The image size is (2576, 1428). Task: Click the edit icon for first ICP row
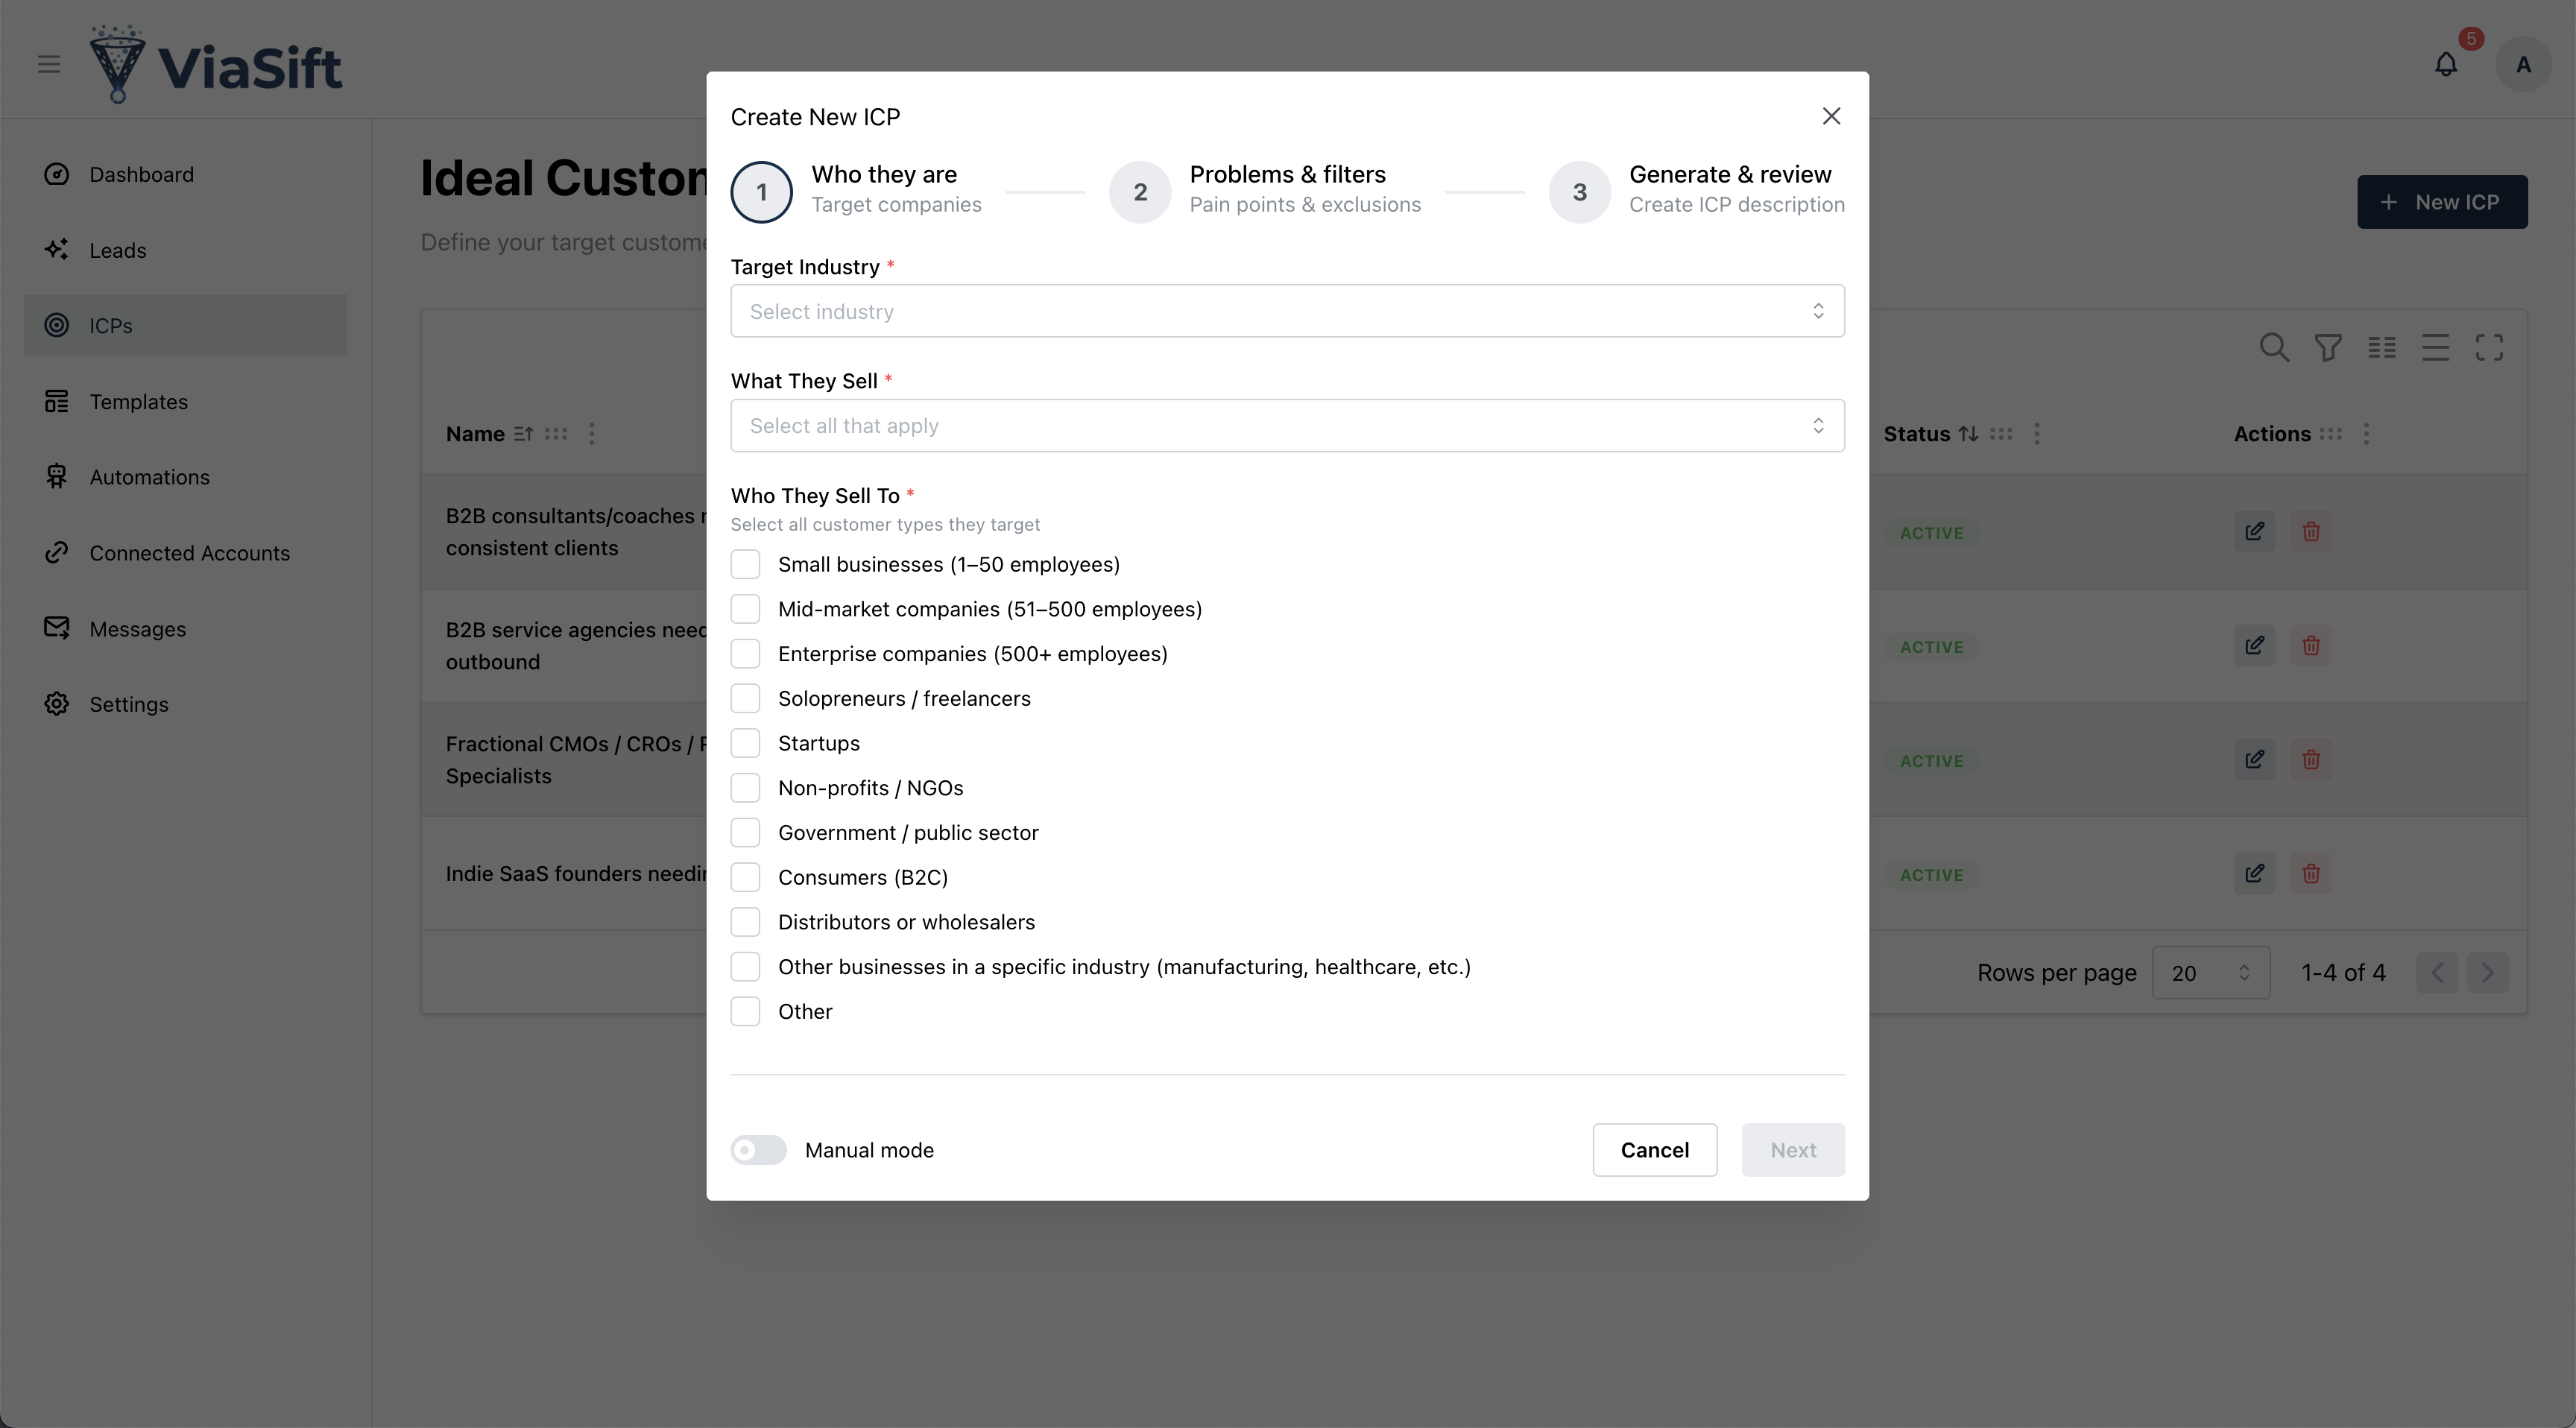2254,531
